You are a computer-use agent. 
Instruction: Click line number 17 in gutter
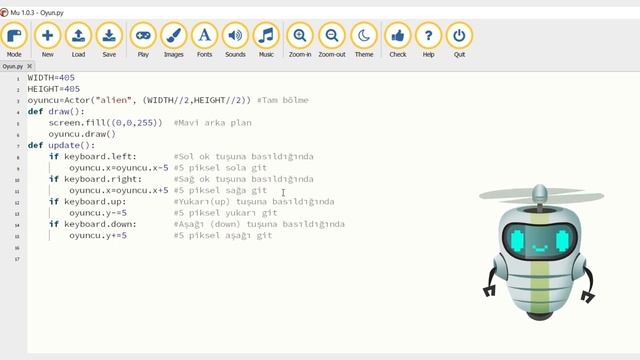pyautogui.click(x=17, y=259)
